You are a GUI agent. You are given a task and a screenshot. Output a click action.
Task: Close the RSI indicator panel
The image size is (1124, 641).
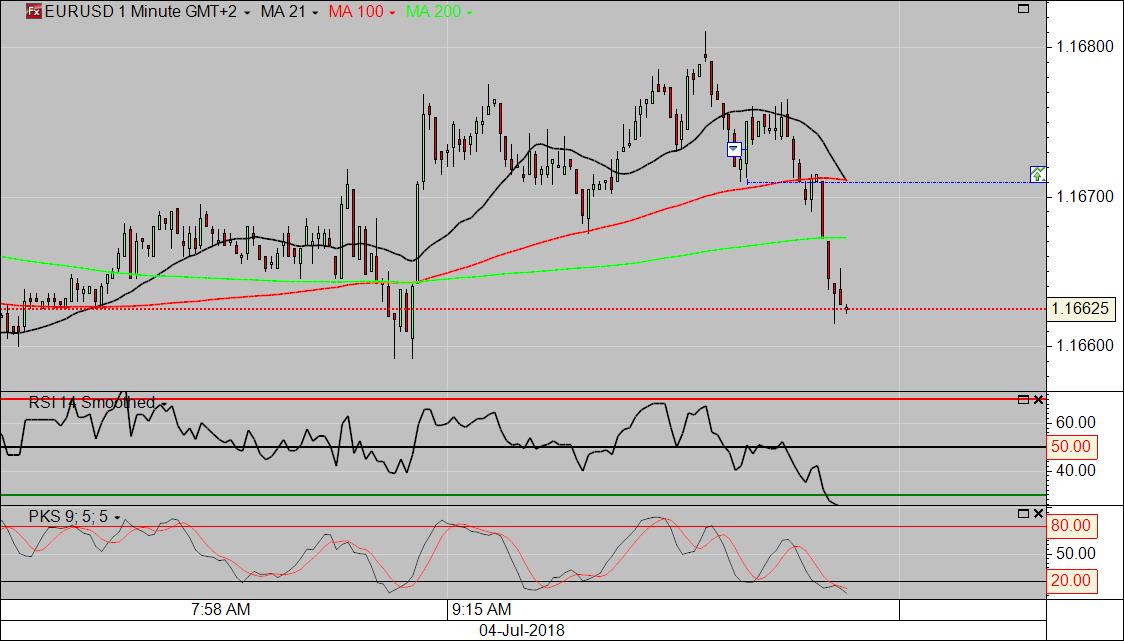pyautogui.click(x=1038, y=400)
